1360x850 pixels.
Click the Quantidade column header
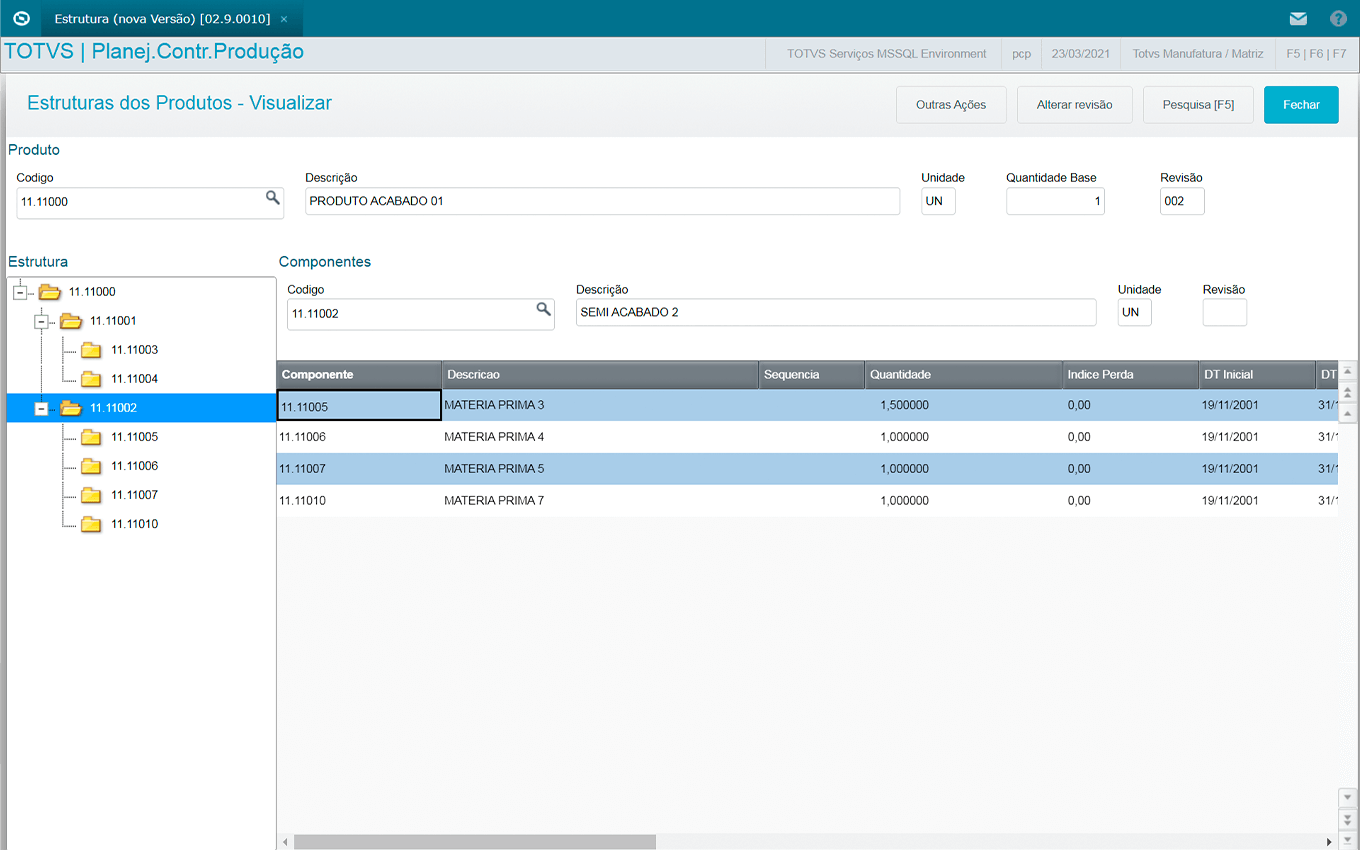[900, 375]
